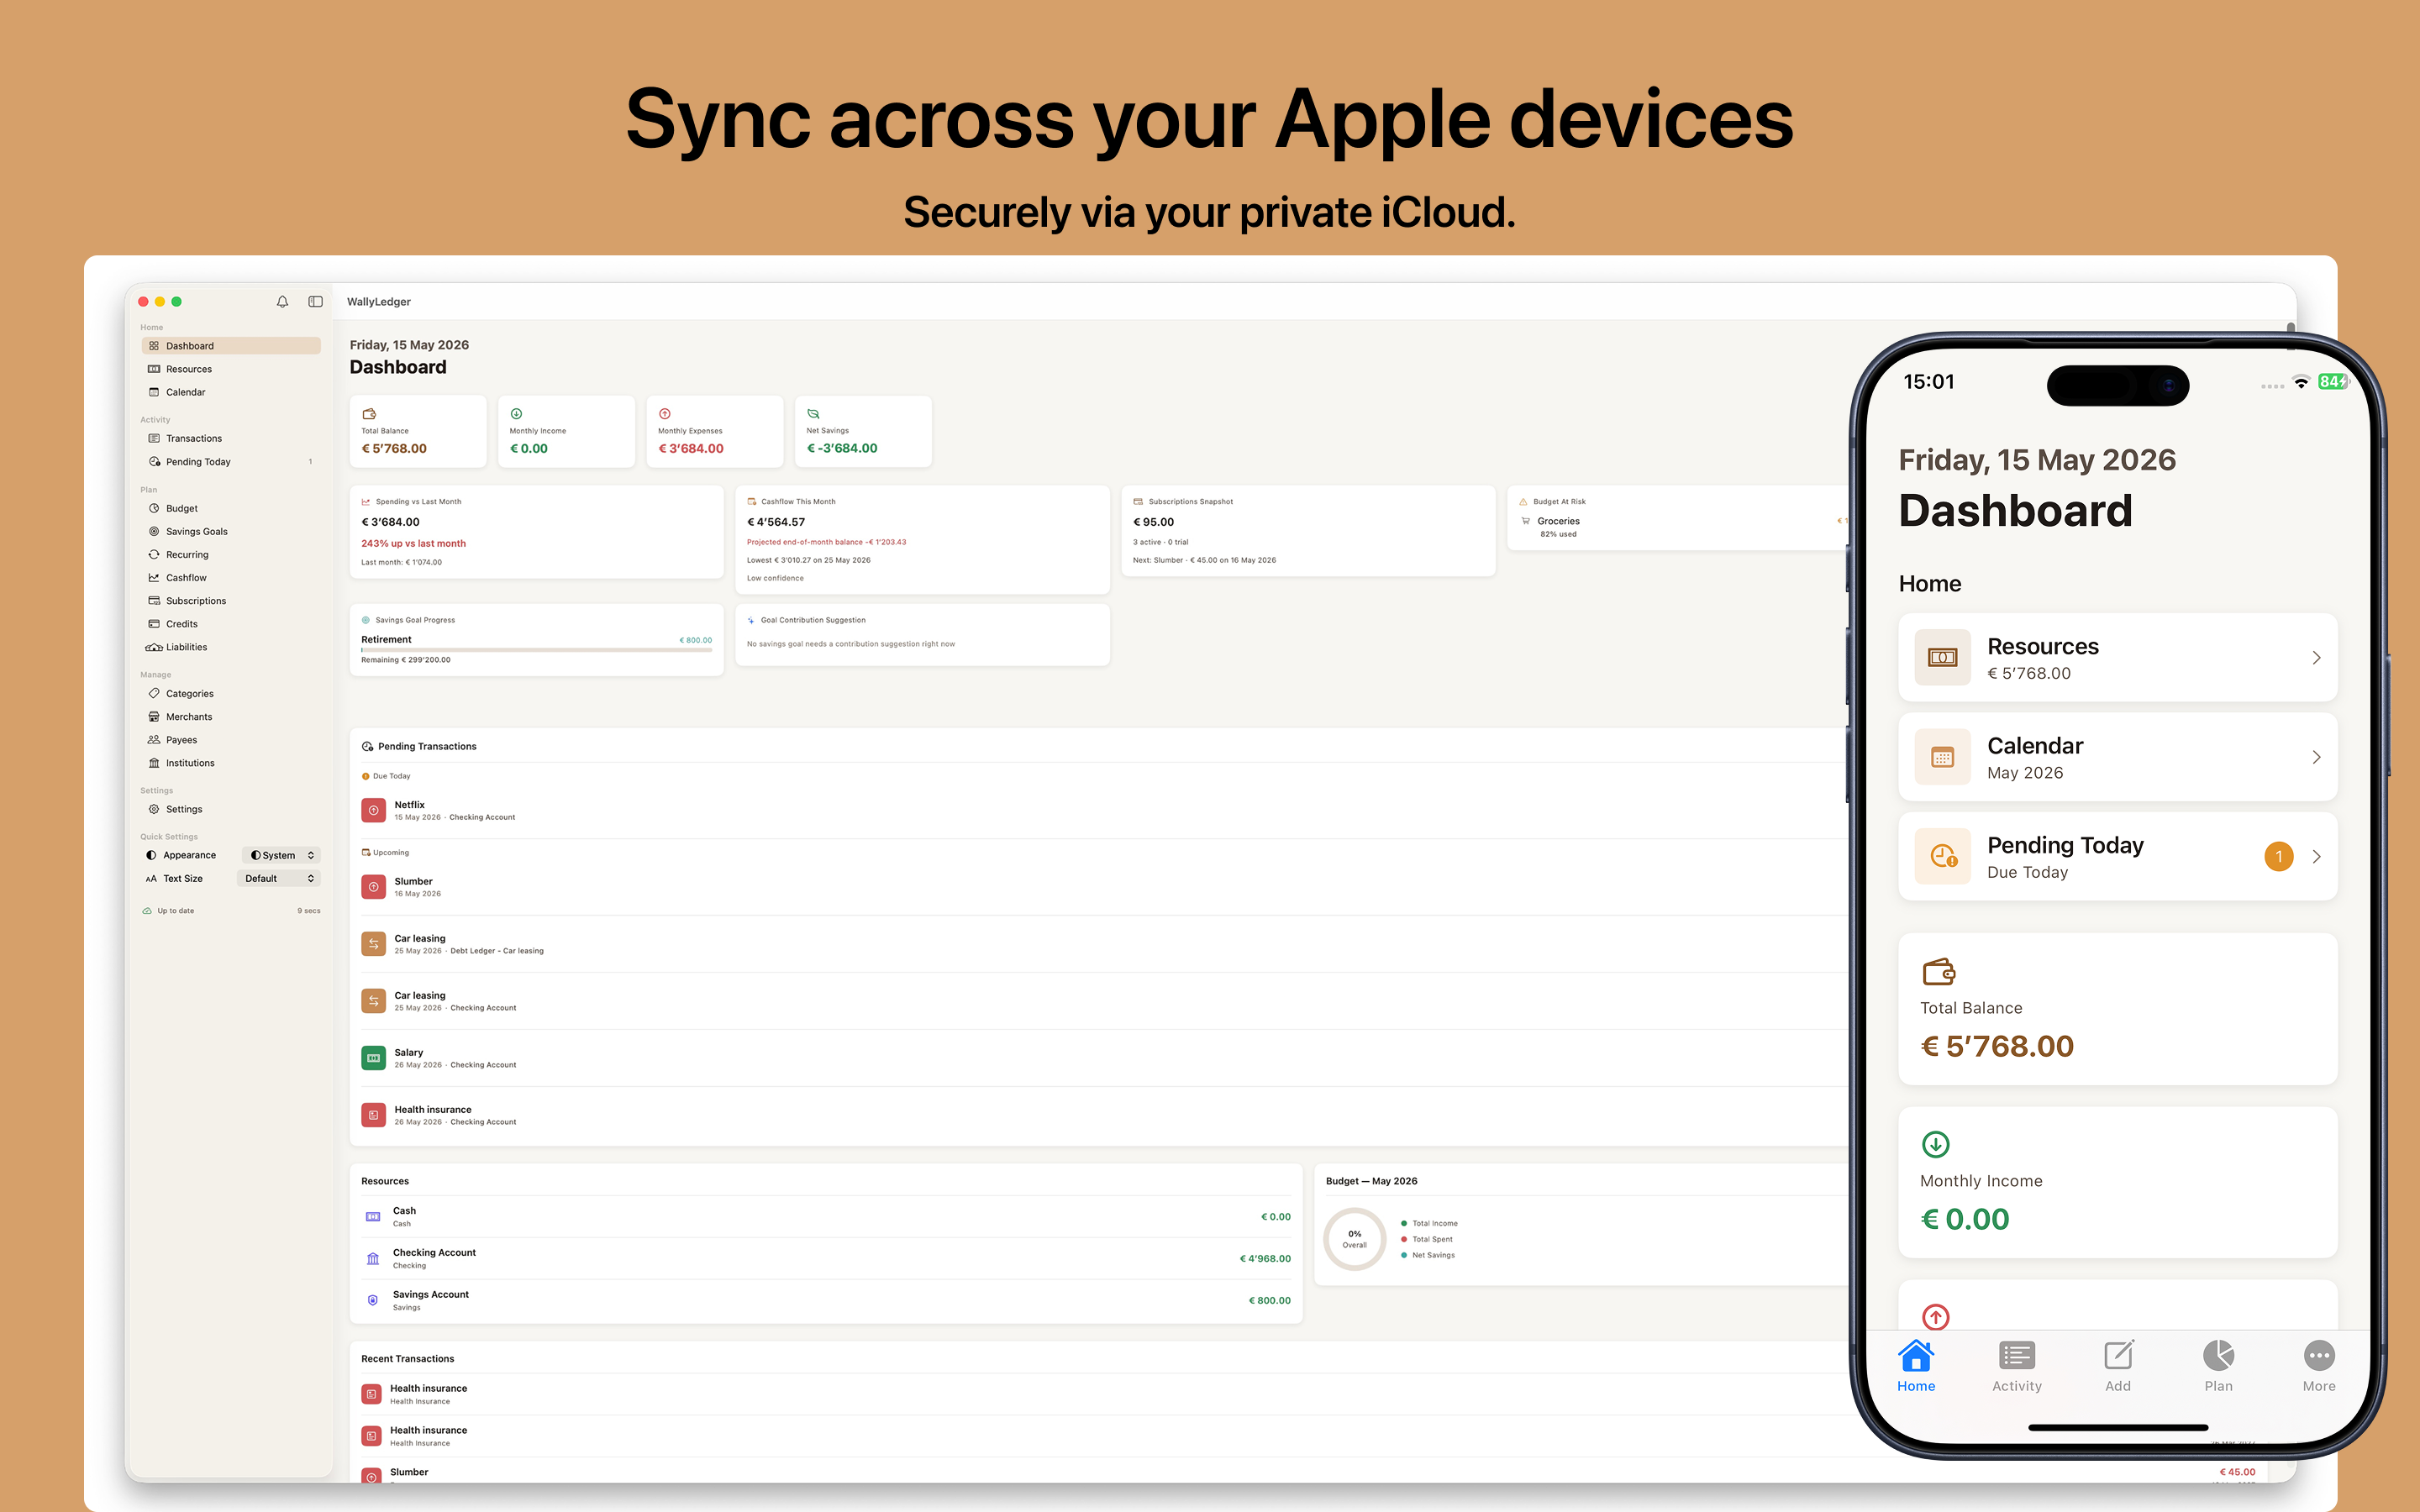
Task: Open Calendar May 2026 row on iPhone
Action: 2117,757
